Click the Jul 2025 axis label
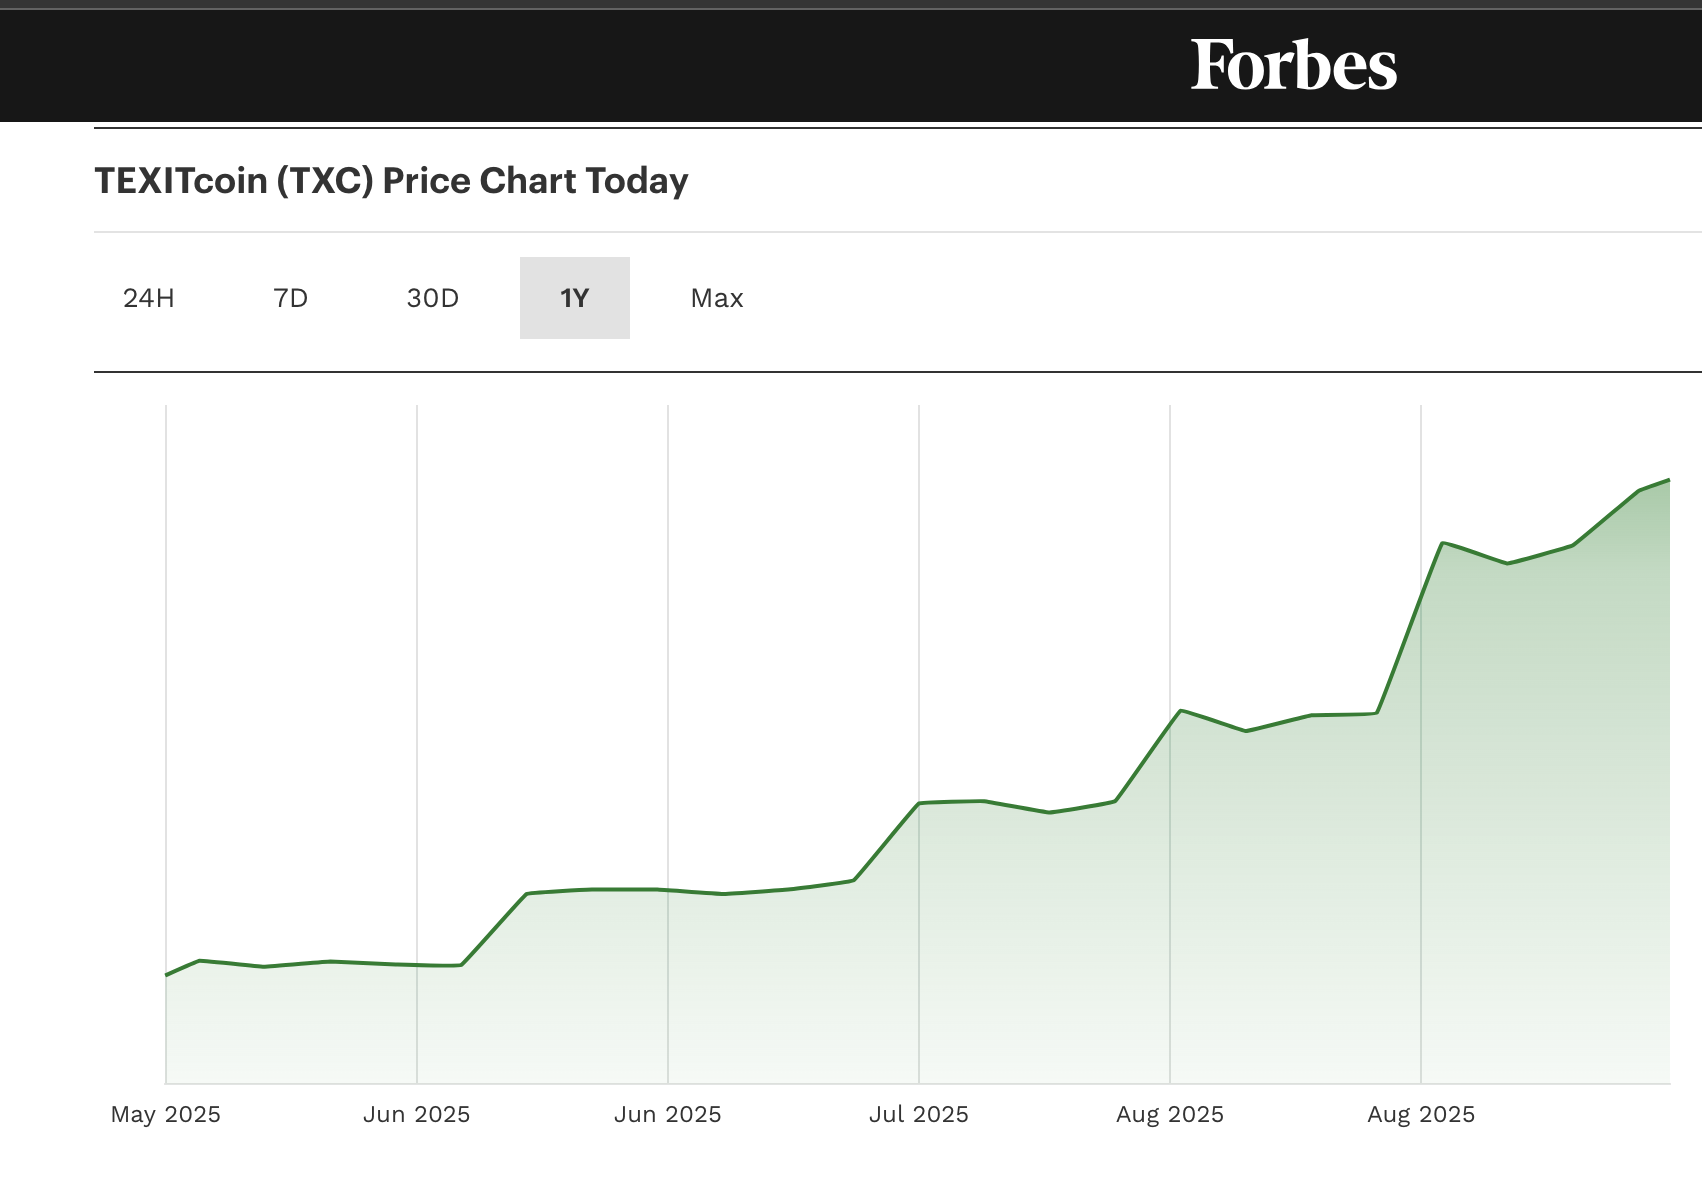This screenshot has height=1178, width=1702. click(x=919, y=1114)
